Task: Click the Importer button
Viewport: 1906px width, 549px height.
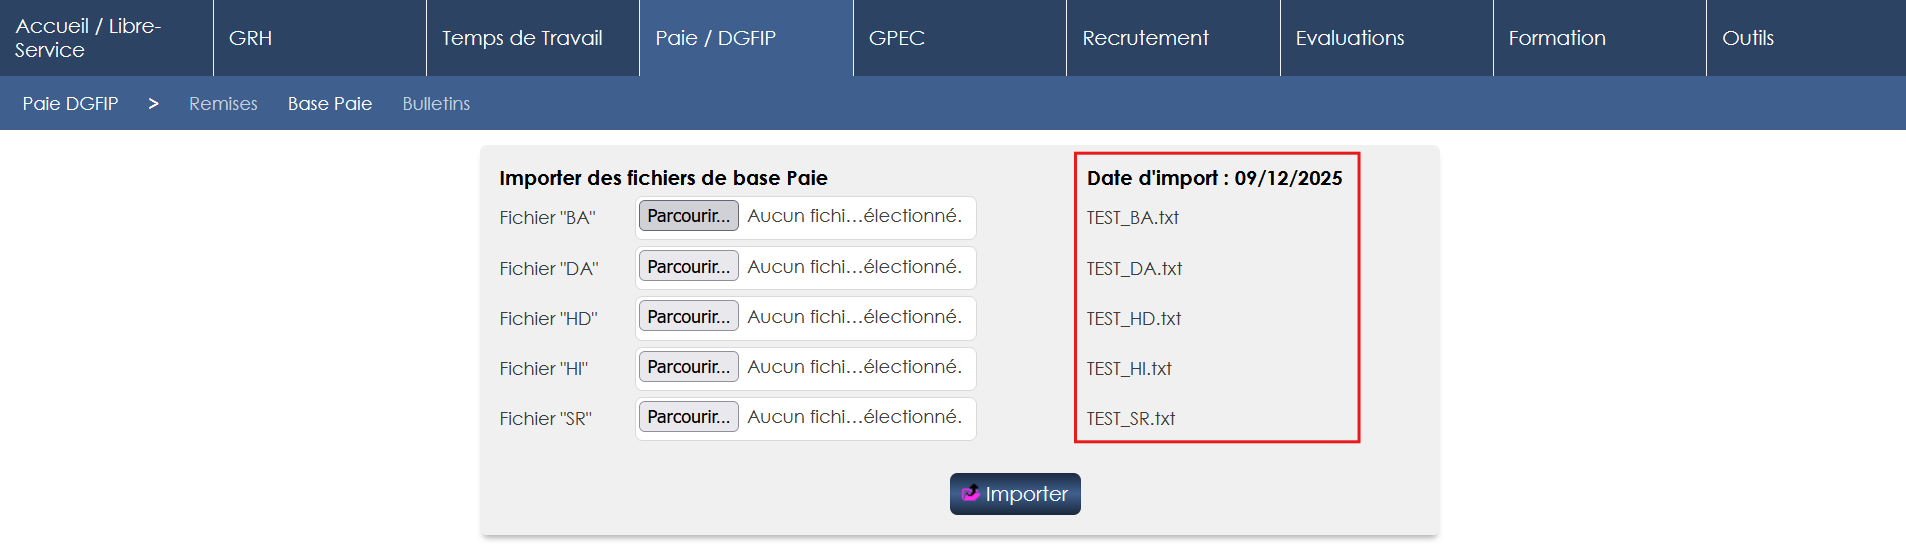Action: [x=1015, y=494]
